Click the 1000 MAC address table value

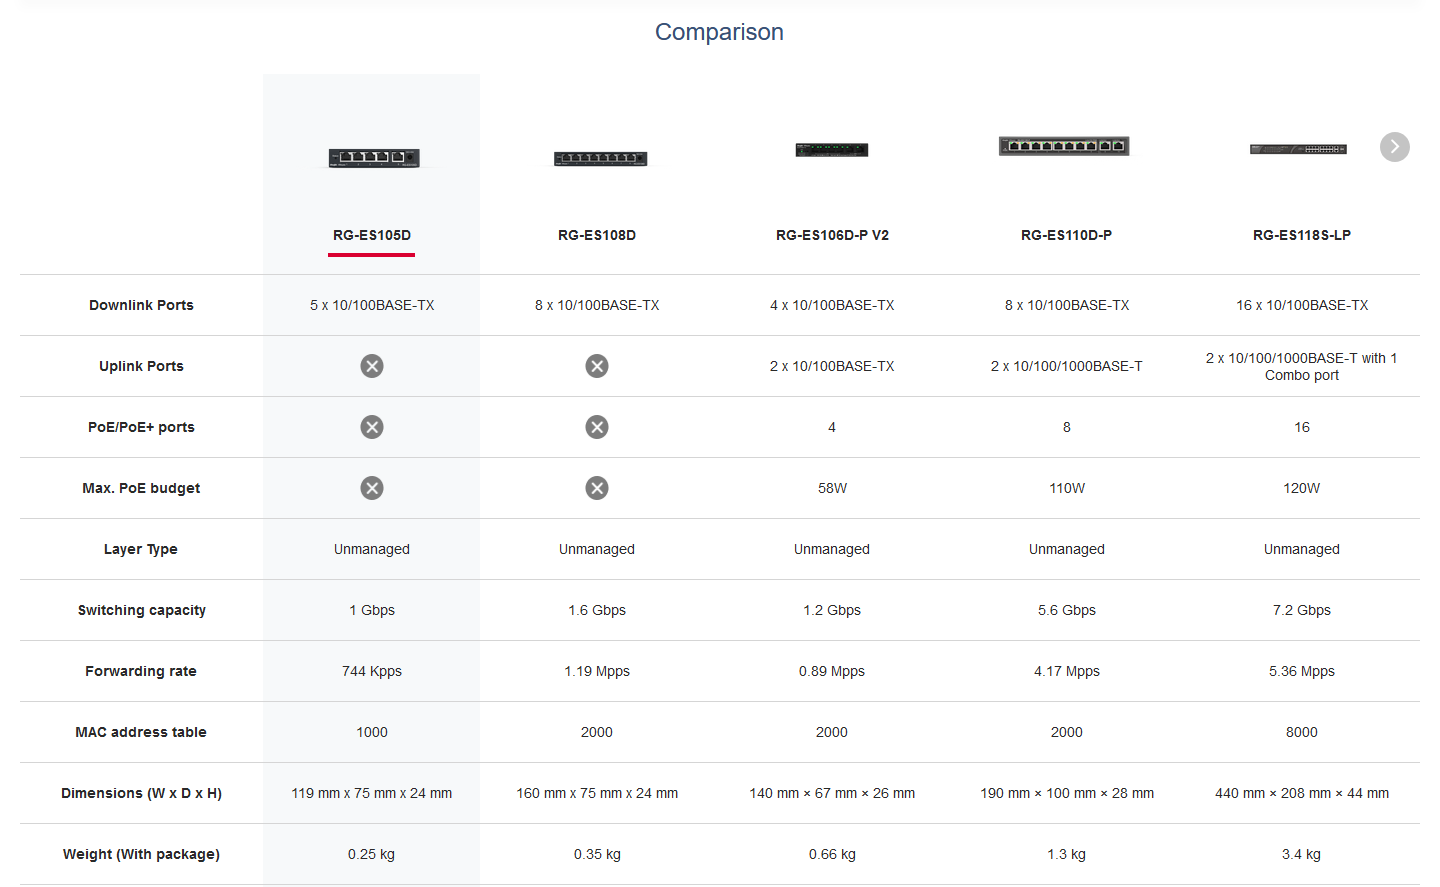pos(372,732)
